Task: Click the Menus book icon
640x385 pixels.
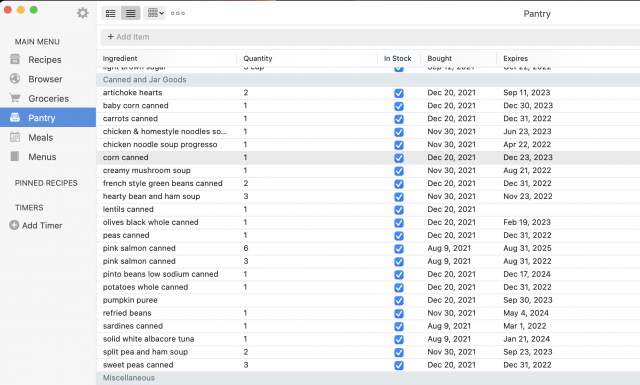Action: [x=15, y=156]
